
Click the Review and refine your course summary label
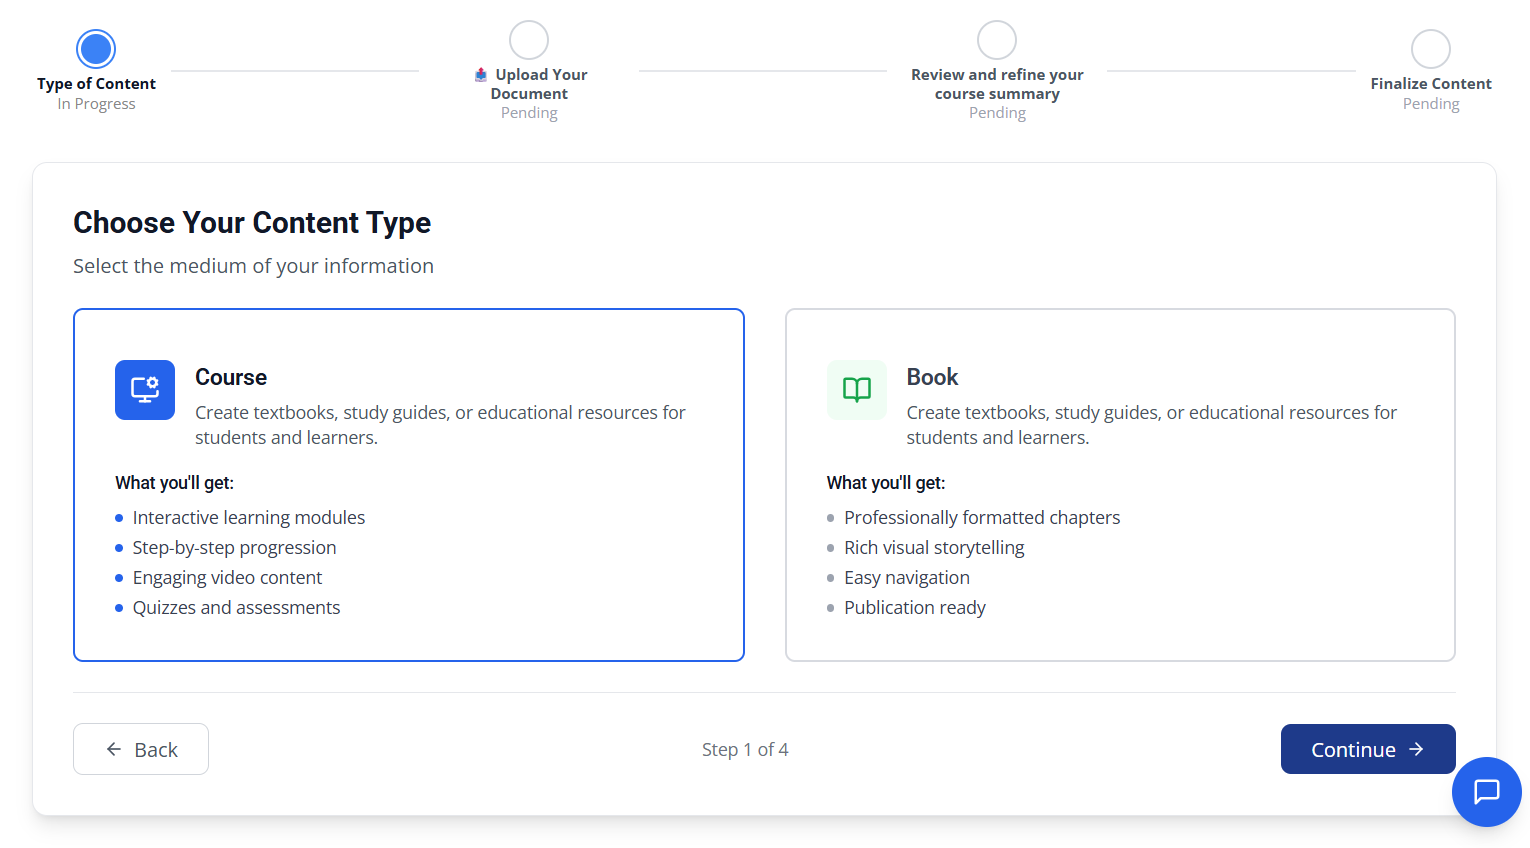(996, 84)
